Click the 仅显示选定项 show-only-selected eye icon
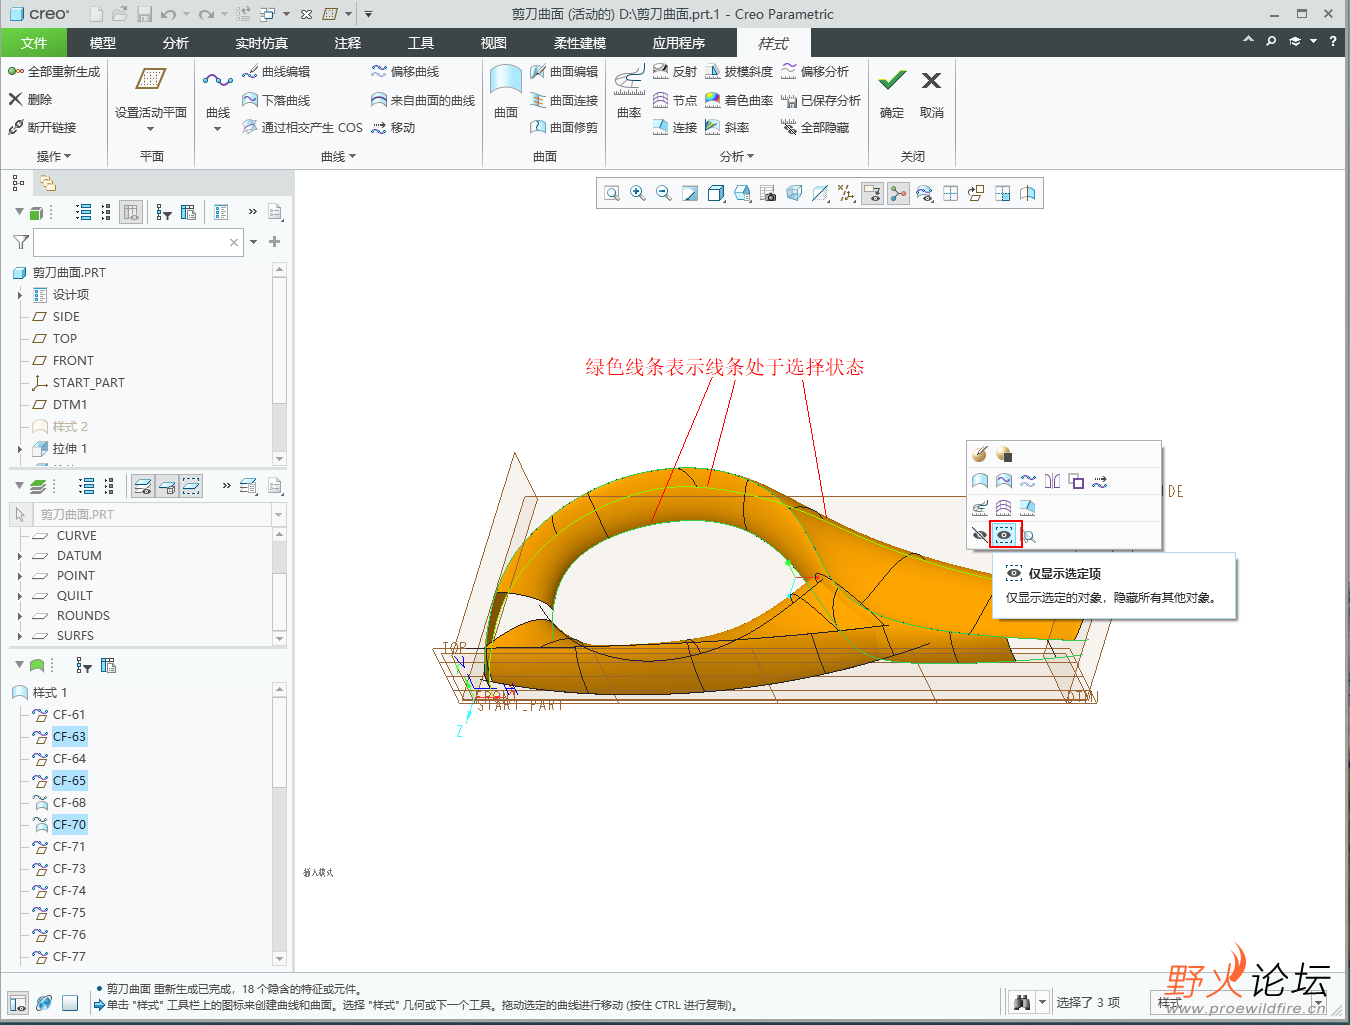Viewport: 1350px width, 1025px height. 1004,535
